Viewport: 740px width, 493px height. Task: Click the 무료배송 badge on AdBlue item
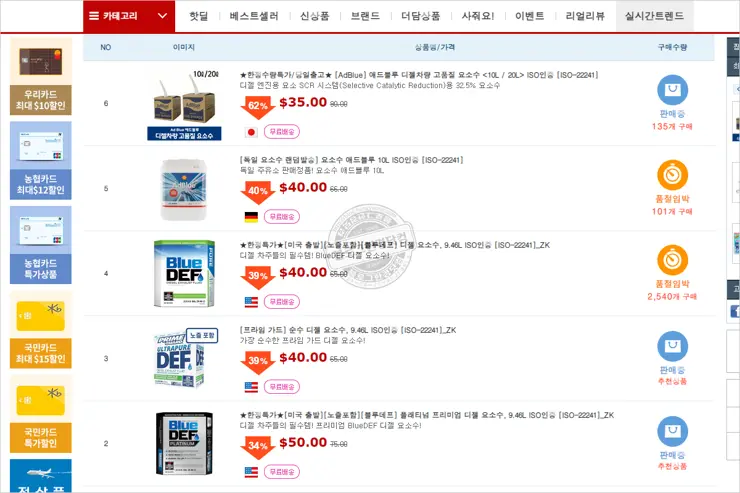click(282, 132)
